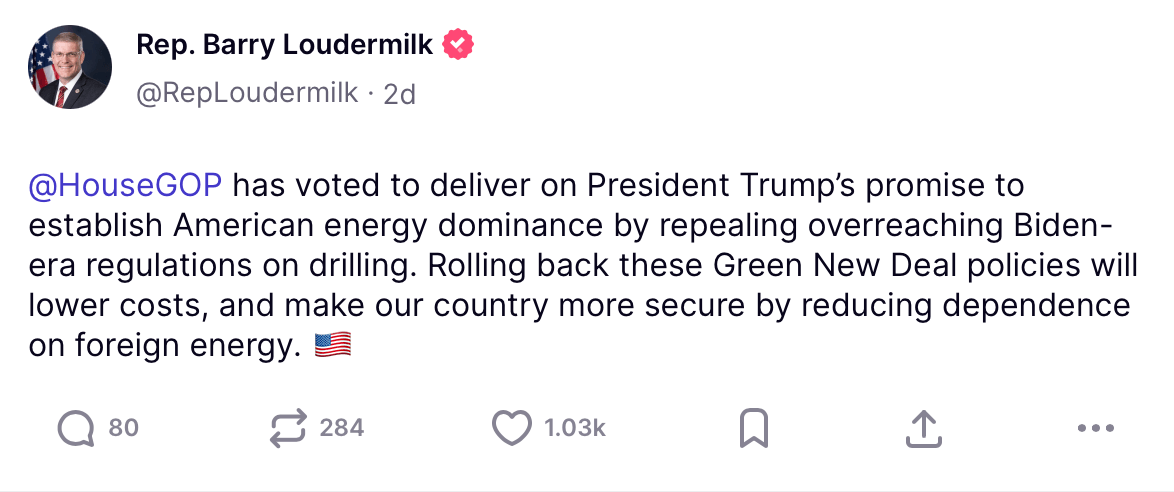The image size is (1174, 492).
Task: Click the American flag emoji in post
Action: click(333, 346)
